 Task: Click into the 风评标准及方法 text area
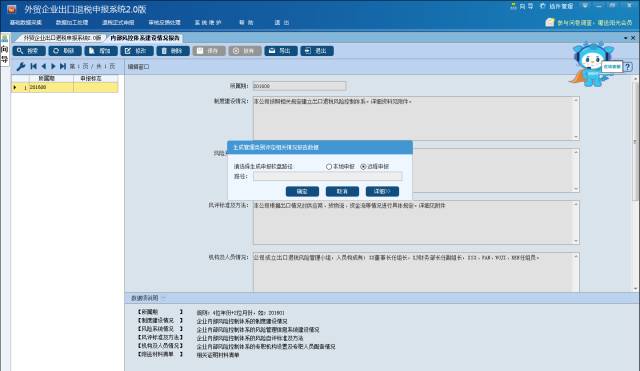(413, 222)
